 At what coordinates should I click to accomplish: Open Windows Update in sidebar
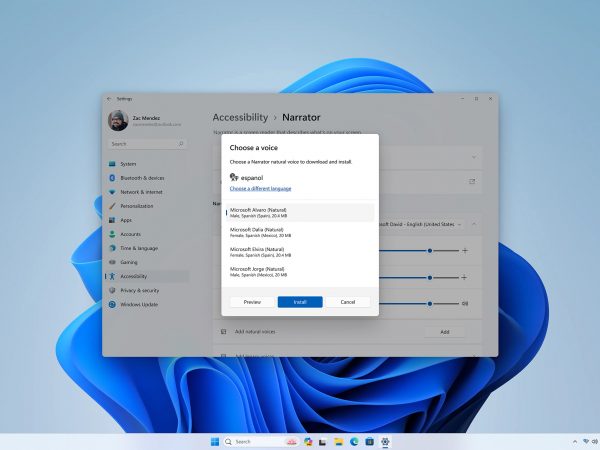tap(147, 304)
